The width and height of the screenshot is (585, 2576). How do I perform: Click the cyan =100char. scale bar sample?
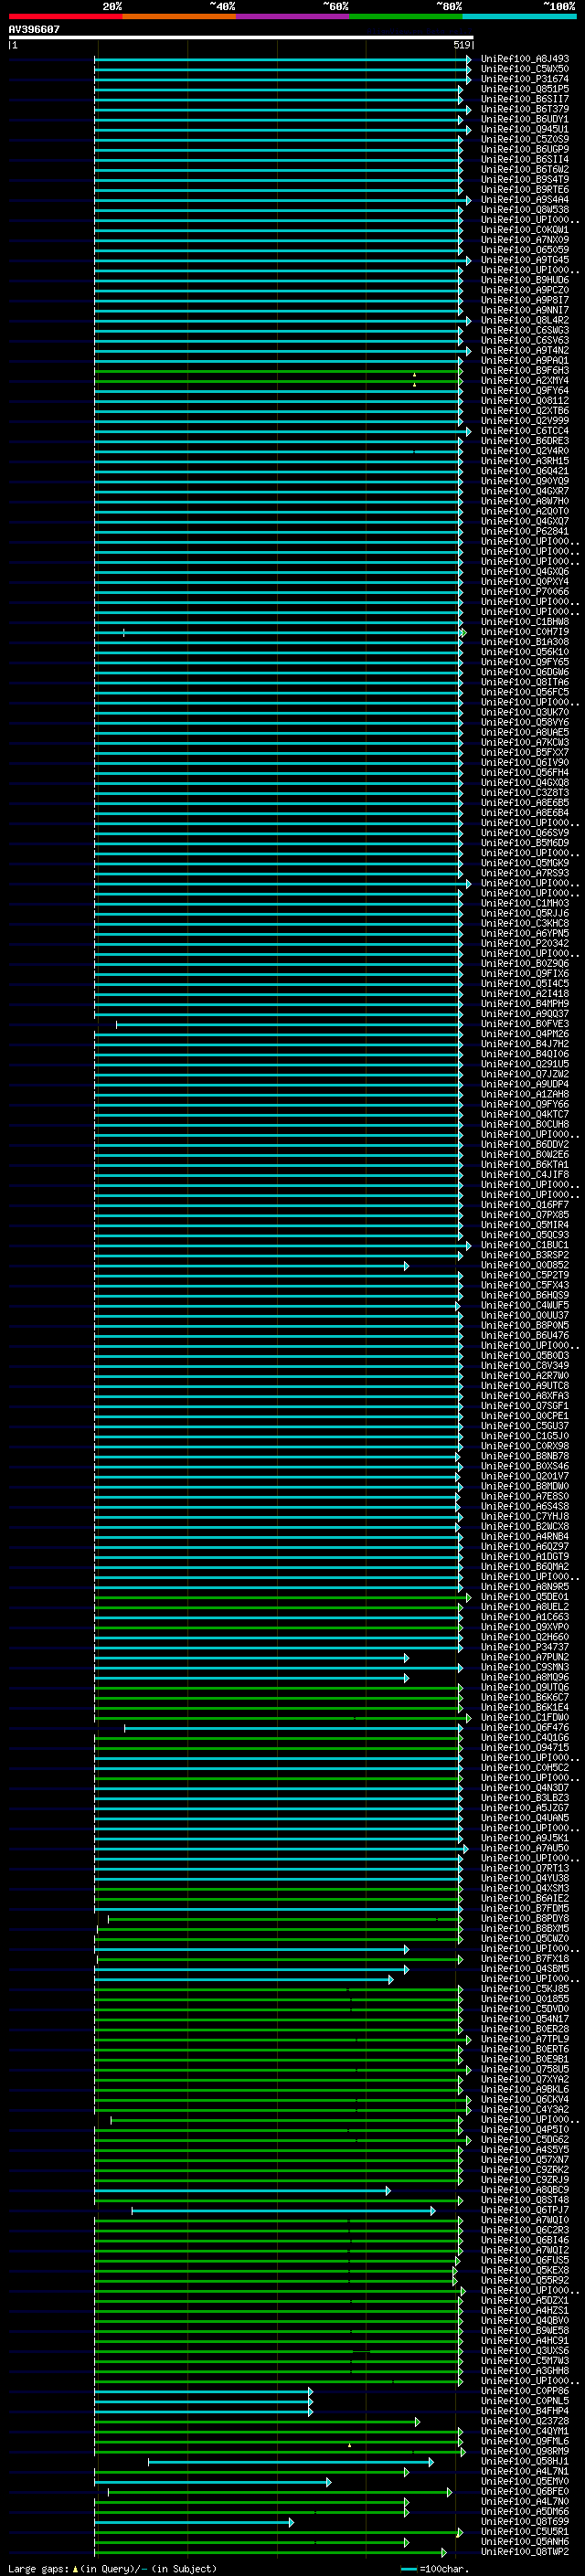point(409,2569)
